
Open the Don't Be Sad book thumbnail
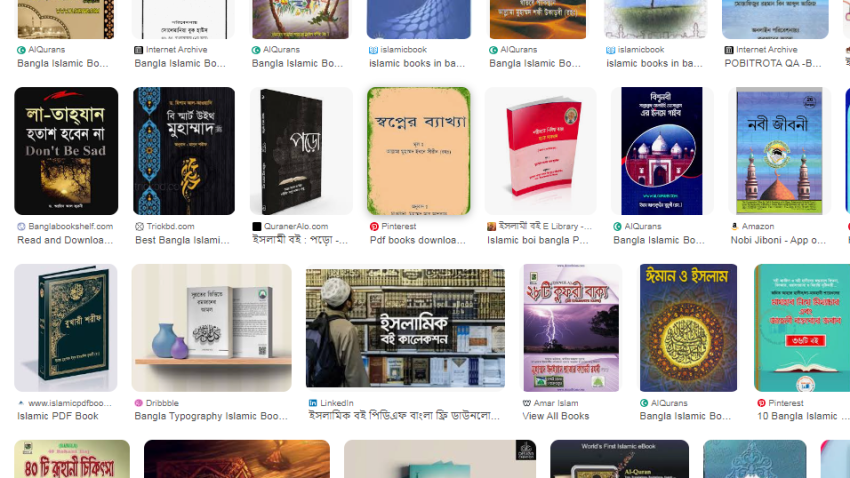point(66,151)
